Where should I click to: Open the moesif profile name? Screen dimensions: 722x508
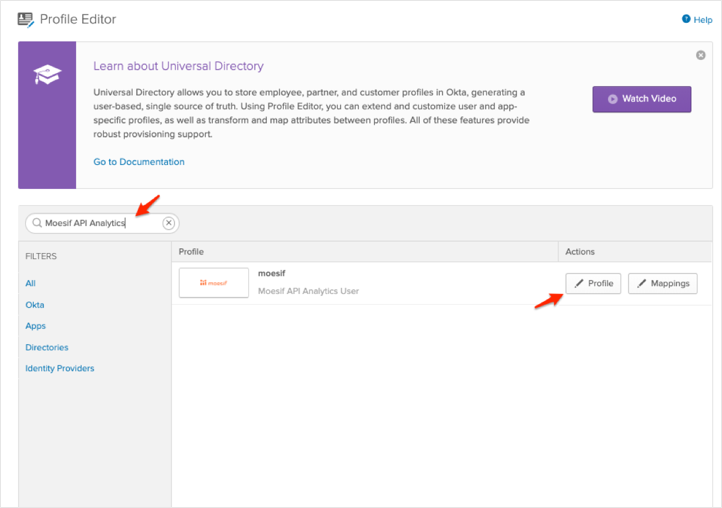(x=272, y=273)
